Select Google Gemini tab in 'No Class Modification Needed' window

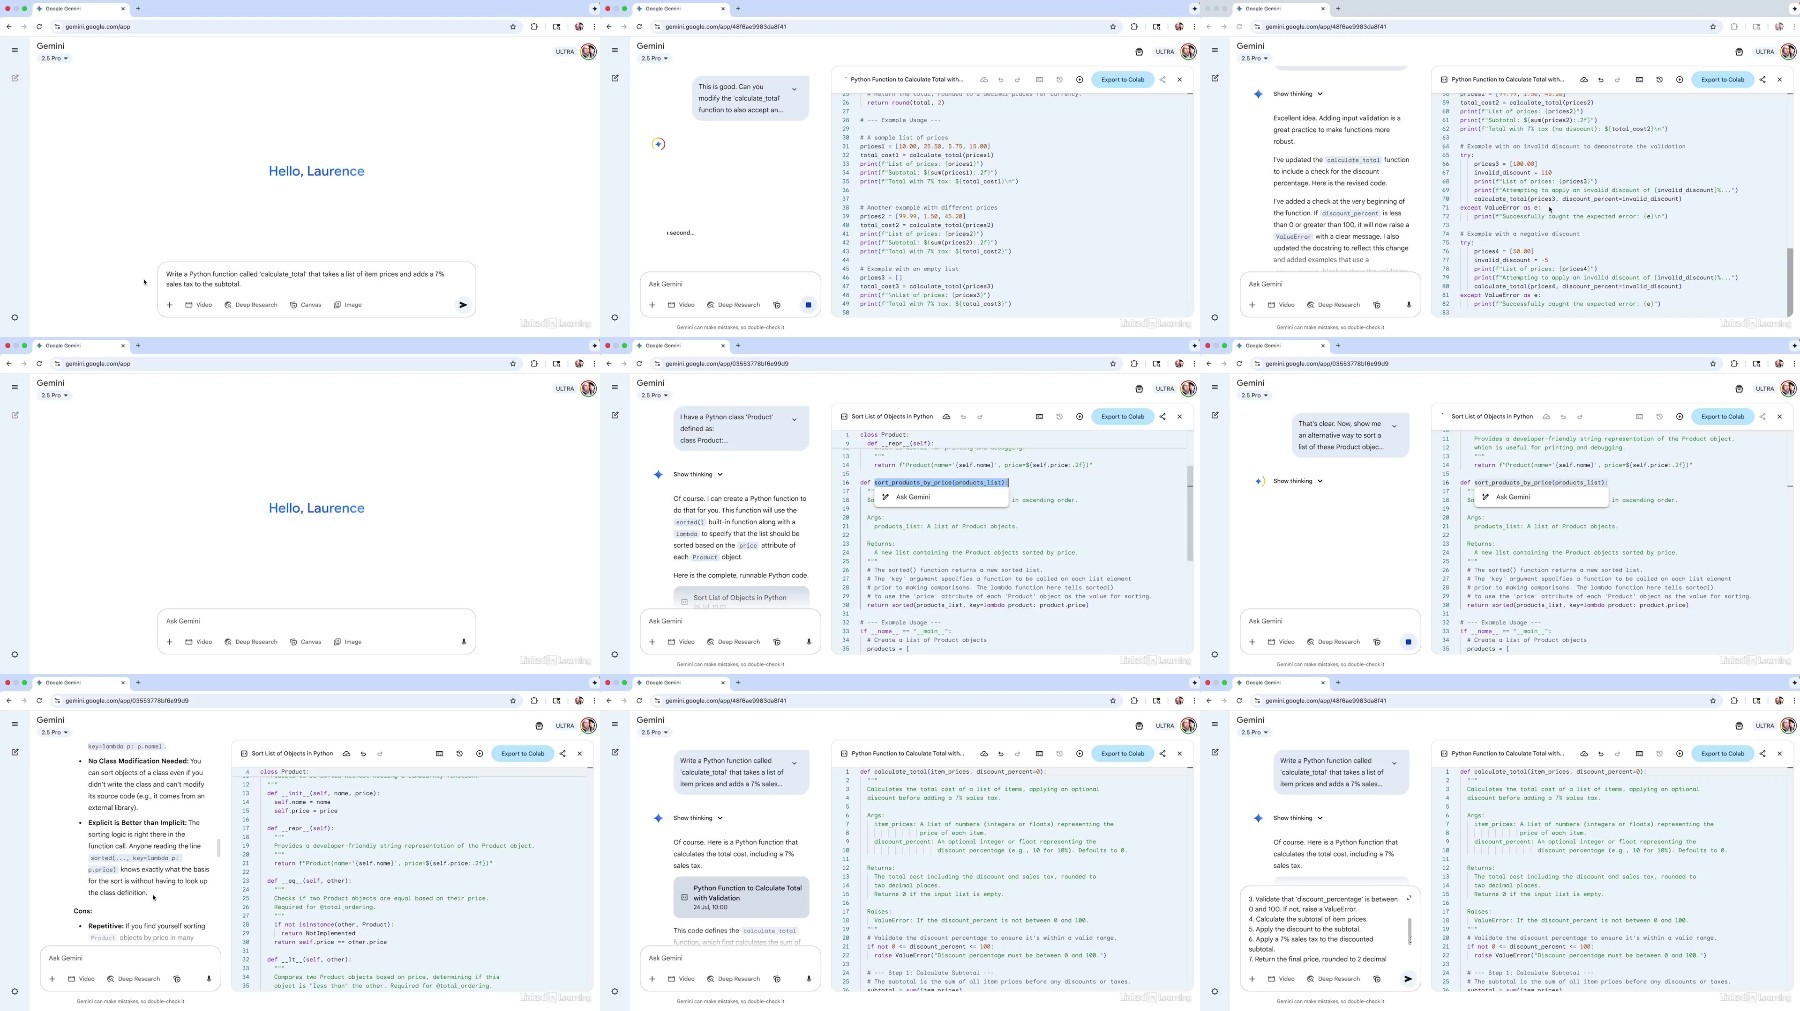click(80, 682)
